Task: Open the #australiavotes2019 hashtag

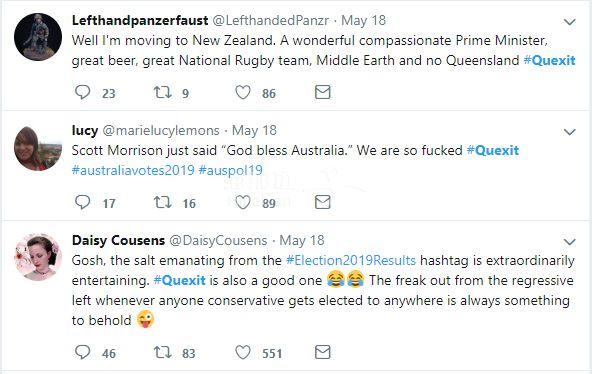Action: [133, 170]
